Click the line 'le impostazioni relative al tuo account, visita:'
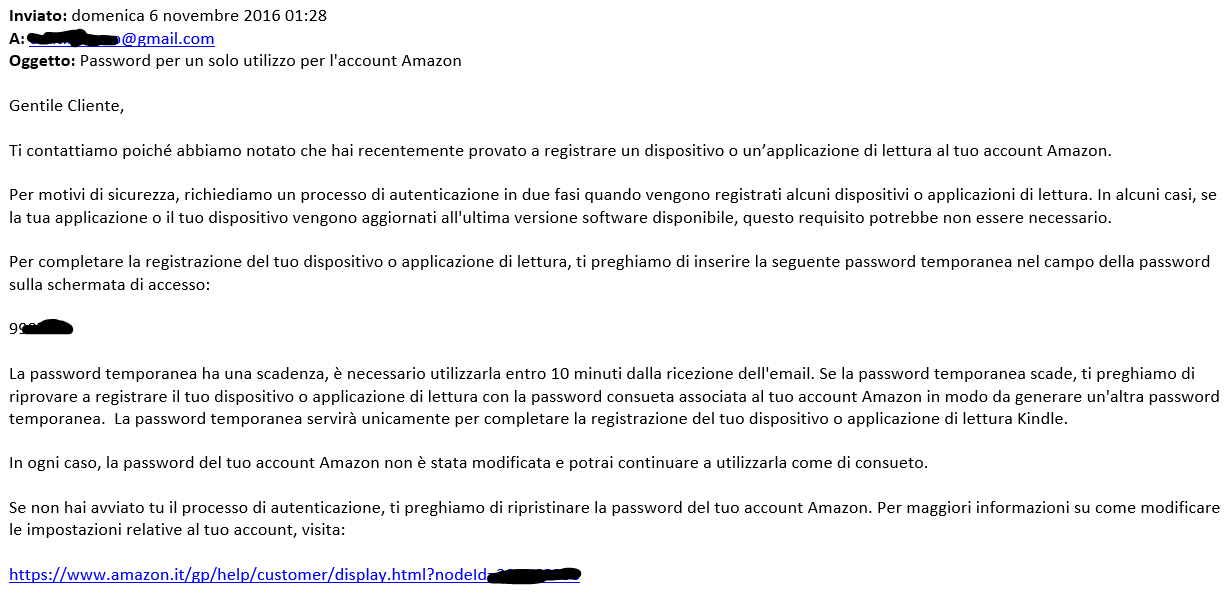This screenshot has height=597, width=1228. [x=177, y=530]
